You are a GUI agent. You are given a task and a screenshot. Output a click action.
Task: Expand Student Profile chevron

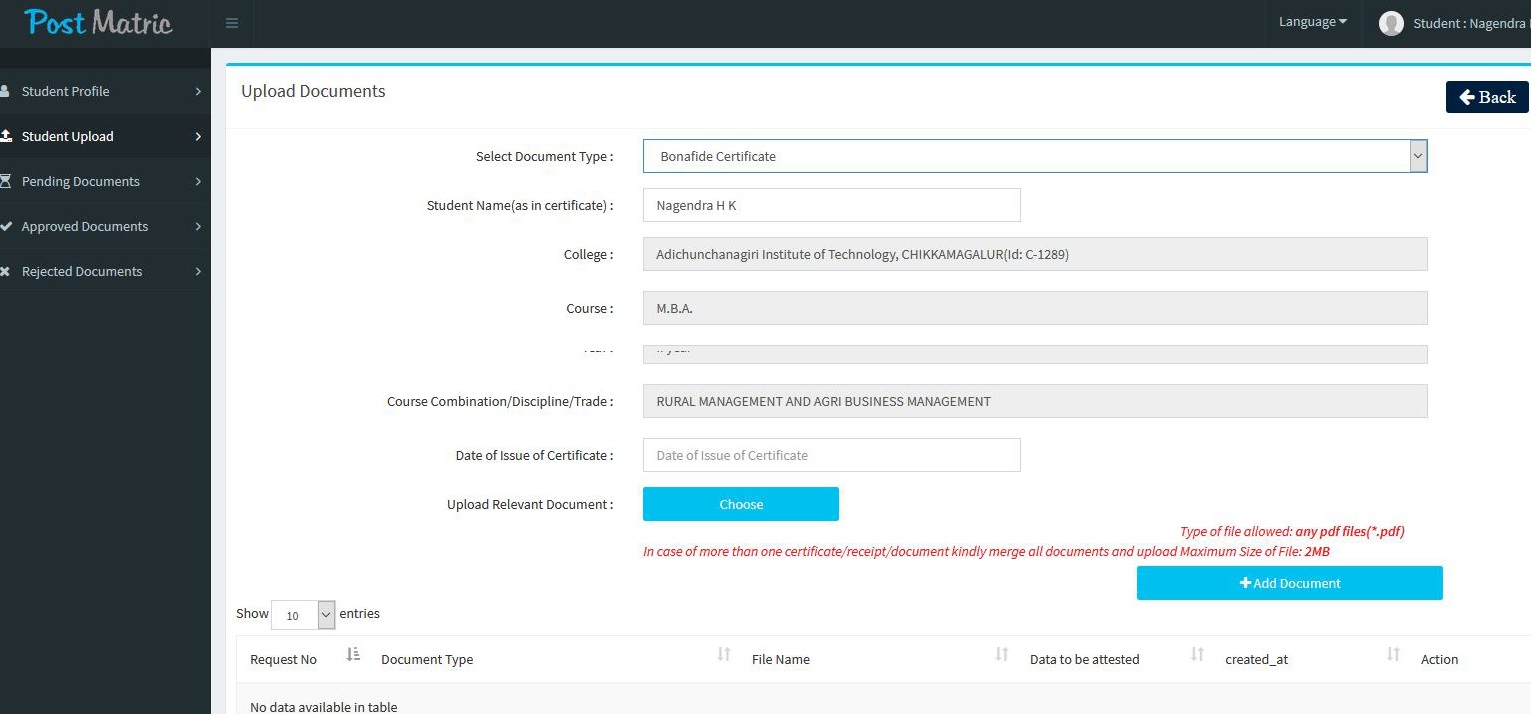tap(198, 91)
